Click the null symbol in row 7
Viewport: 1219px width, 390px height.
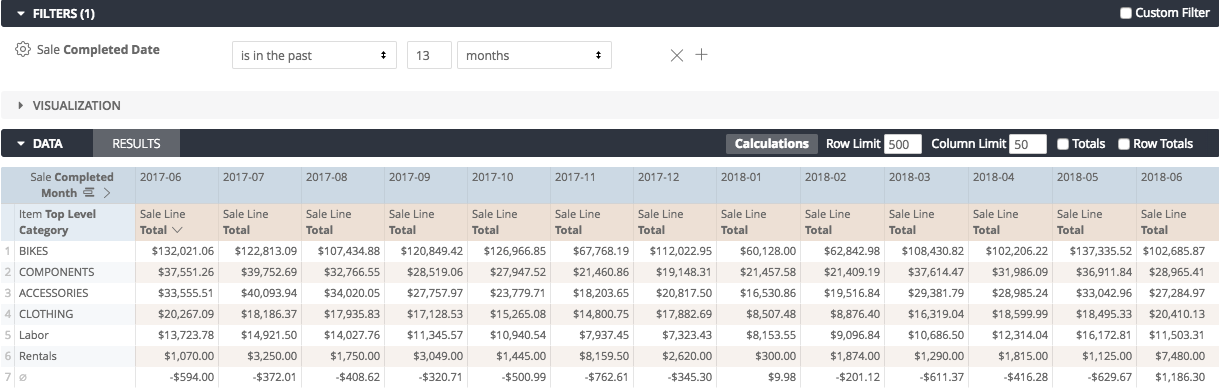tap(23, 377)
